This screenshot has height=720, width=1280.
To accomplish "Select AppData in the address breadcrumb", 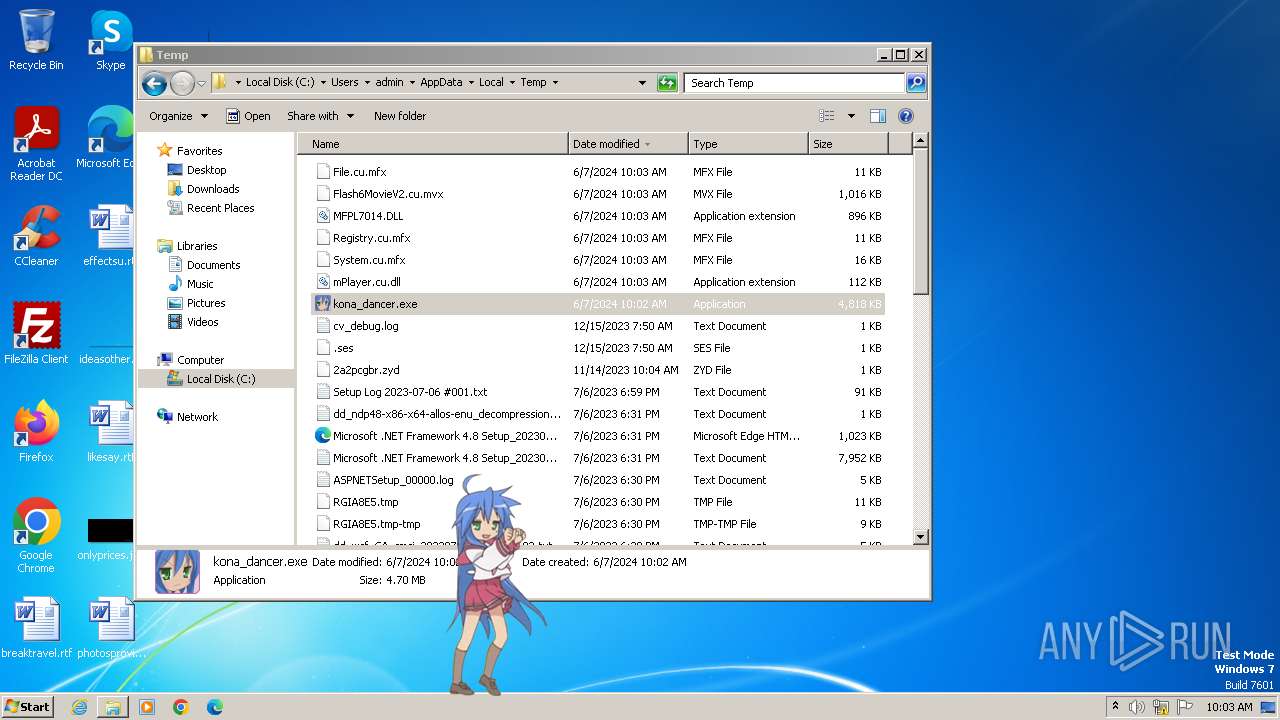I will tap(441, 83).
